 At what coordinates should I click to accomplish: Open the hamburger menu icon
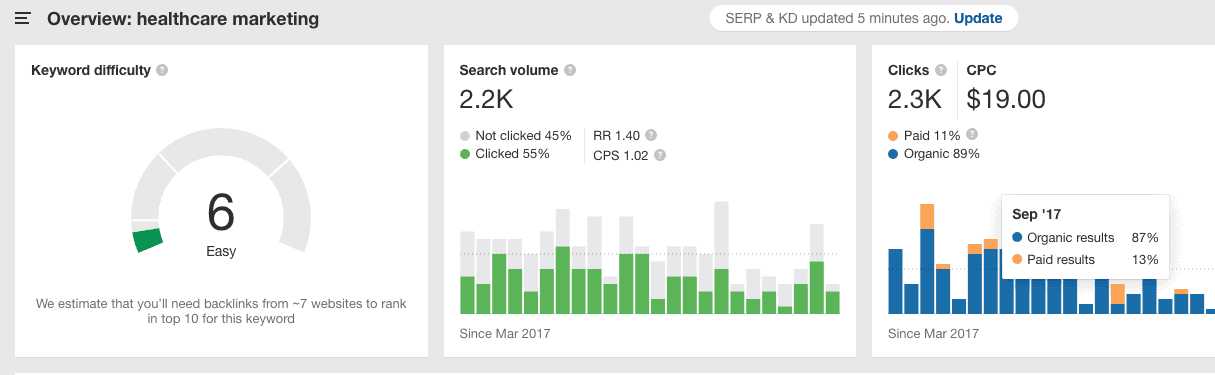pos(23,19)
